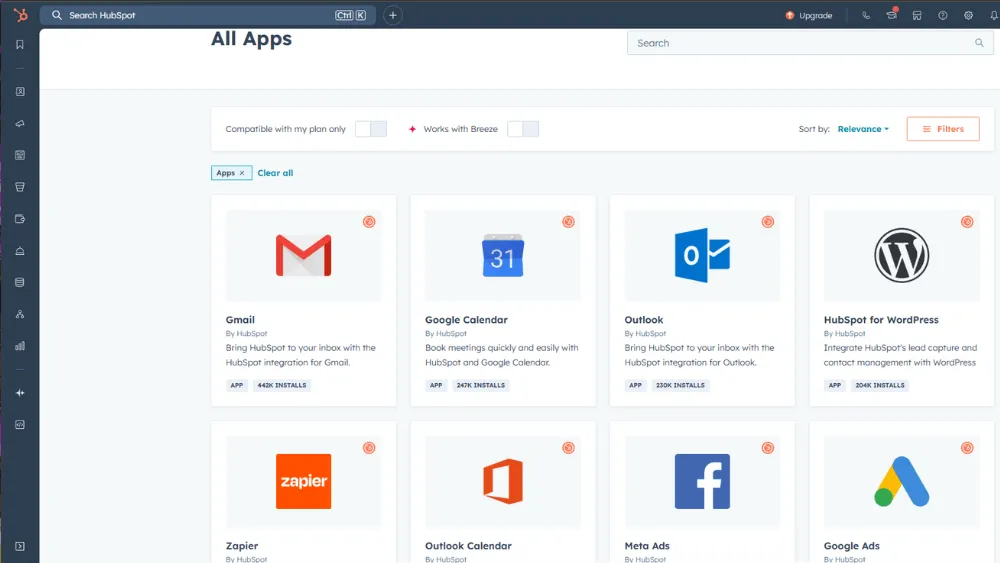Open the HubSpot sprocket home logo
The width and height of the screenshot is (1000, 563).
[20, 15]
